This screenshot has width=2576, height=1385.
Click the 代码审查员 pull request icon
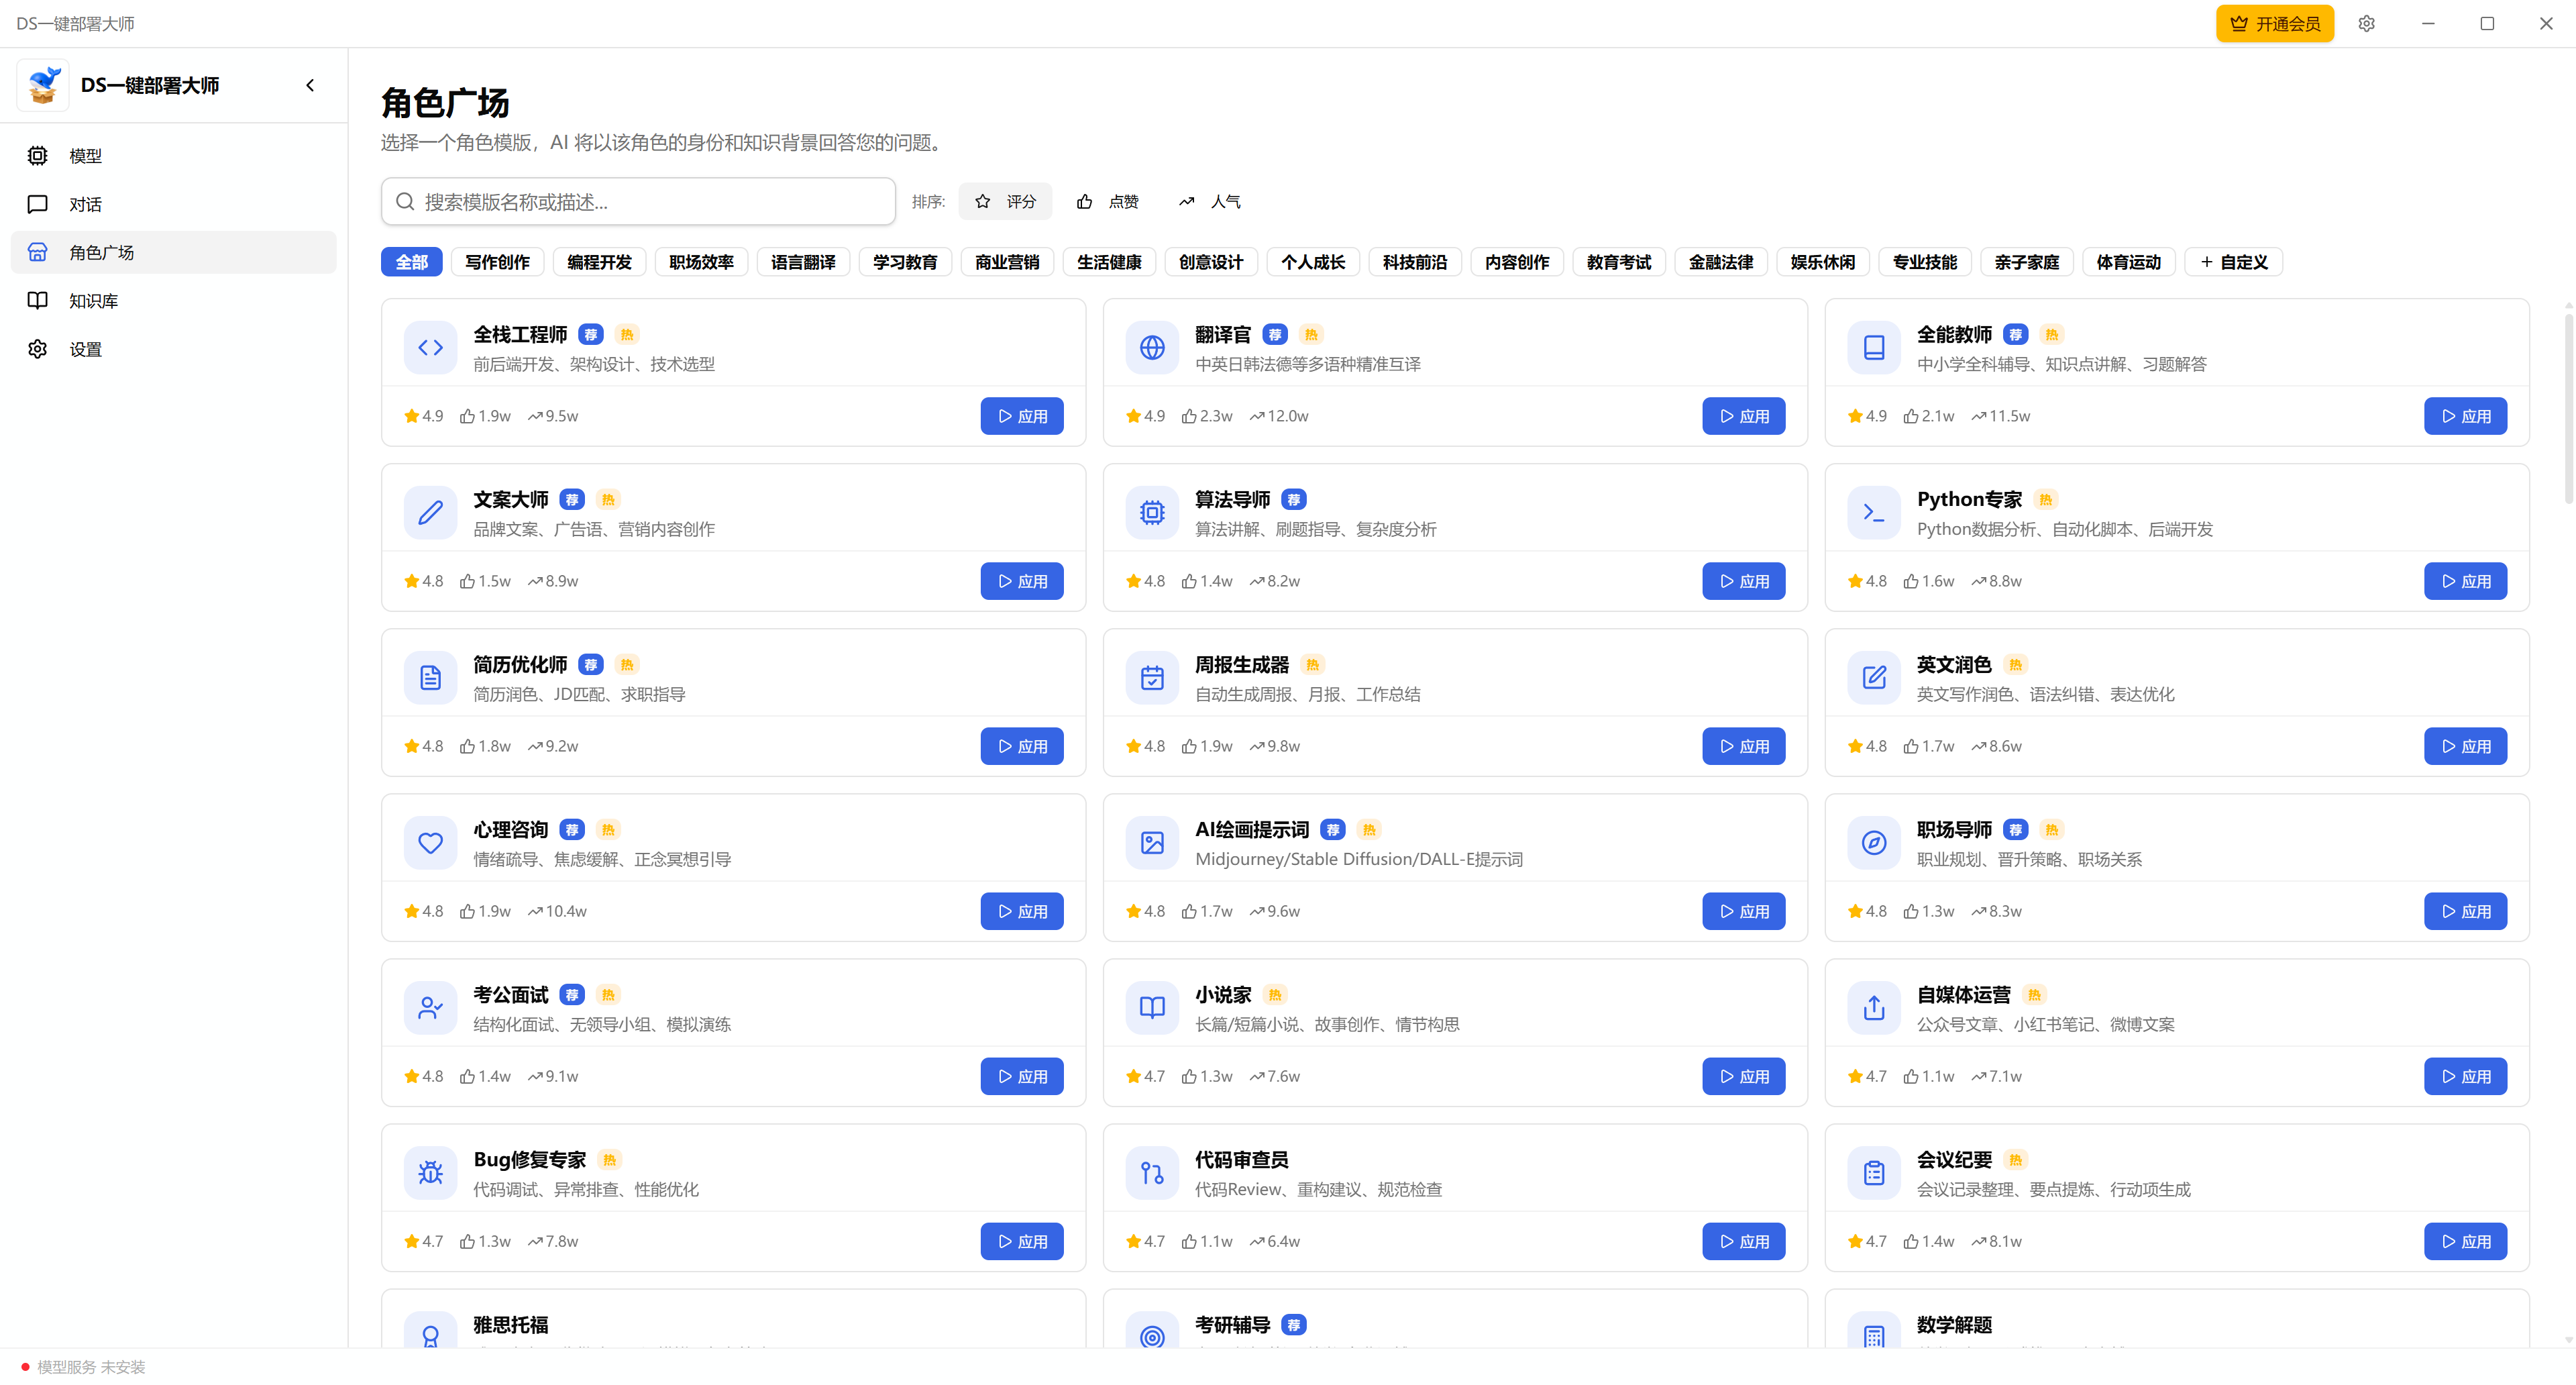(1153, 1173)
